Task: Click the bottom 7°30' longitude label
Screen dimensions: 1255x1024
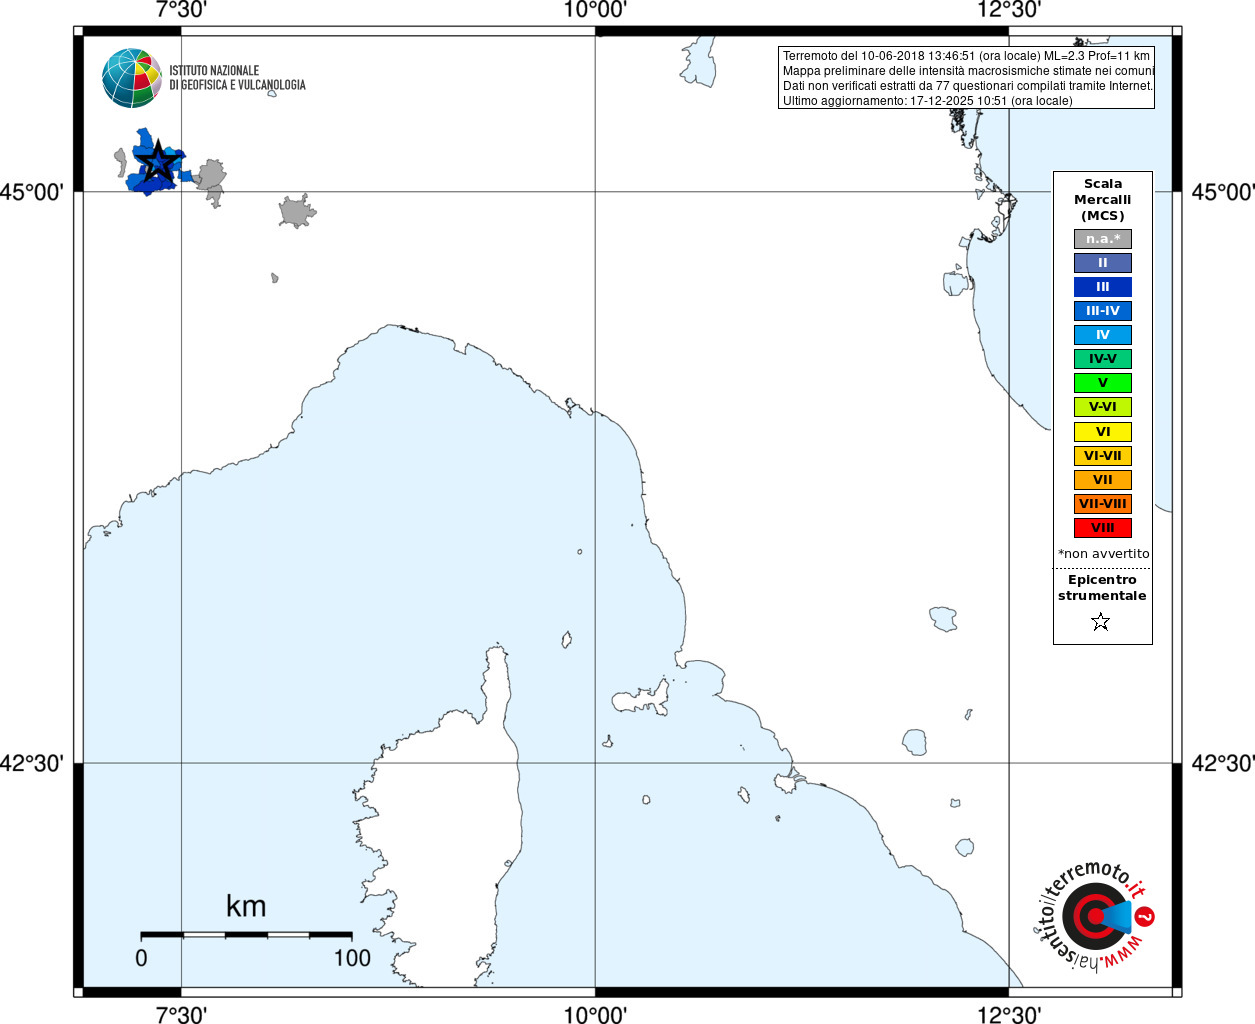Action: [x=181, y=1015]
